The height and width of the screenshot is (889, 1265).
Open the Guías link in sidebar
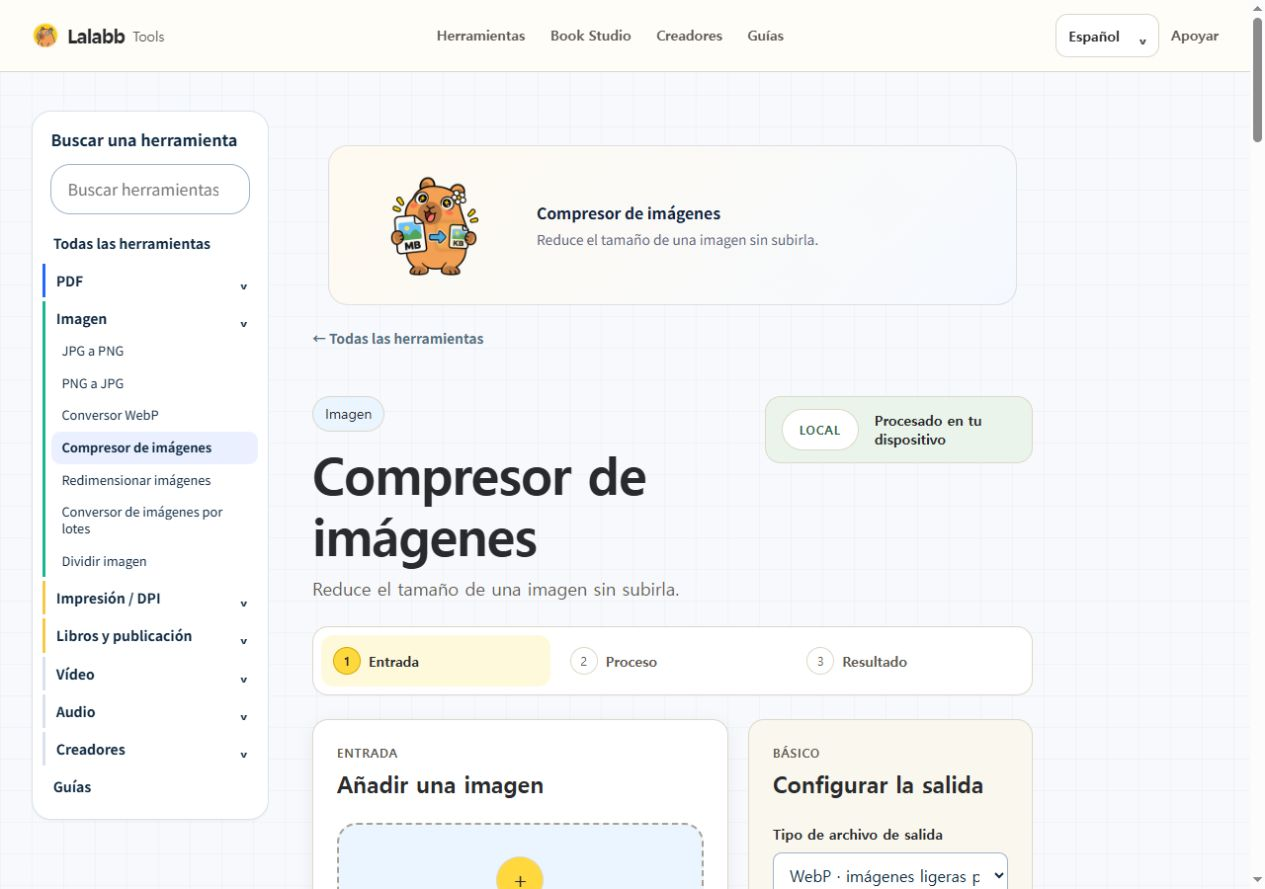[x=72, y=787]
